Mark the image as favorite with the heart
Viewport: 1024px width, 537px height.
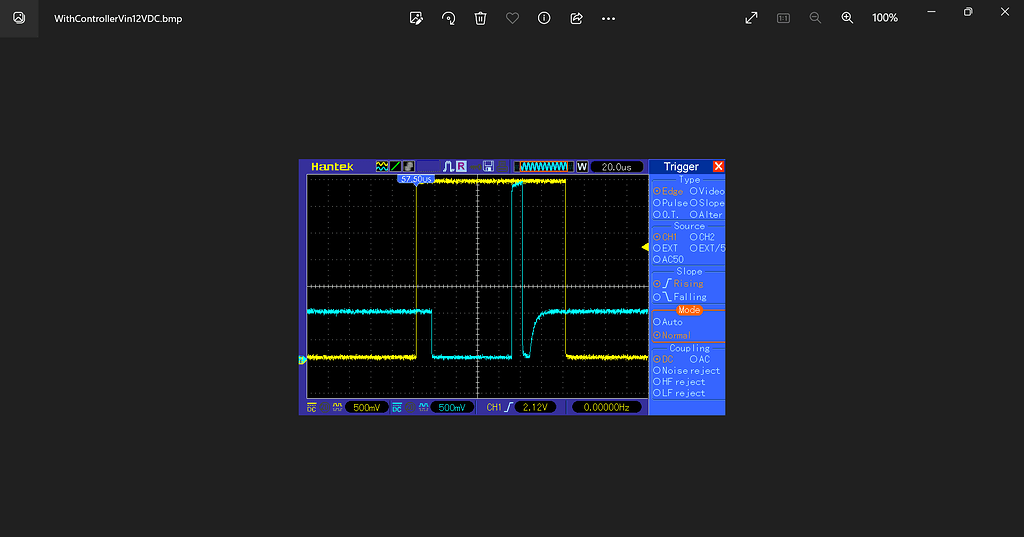coord(512,18)
